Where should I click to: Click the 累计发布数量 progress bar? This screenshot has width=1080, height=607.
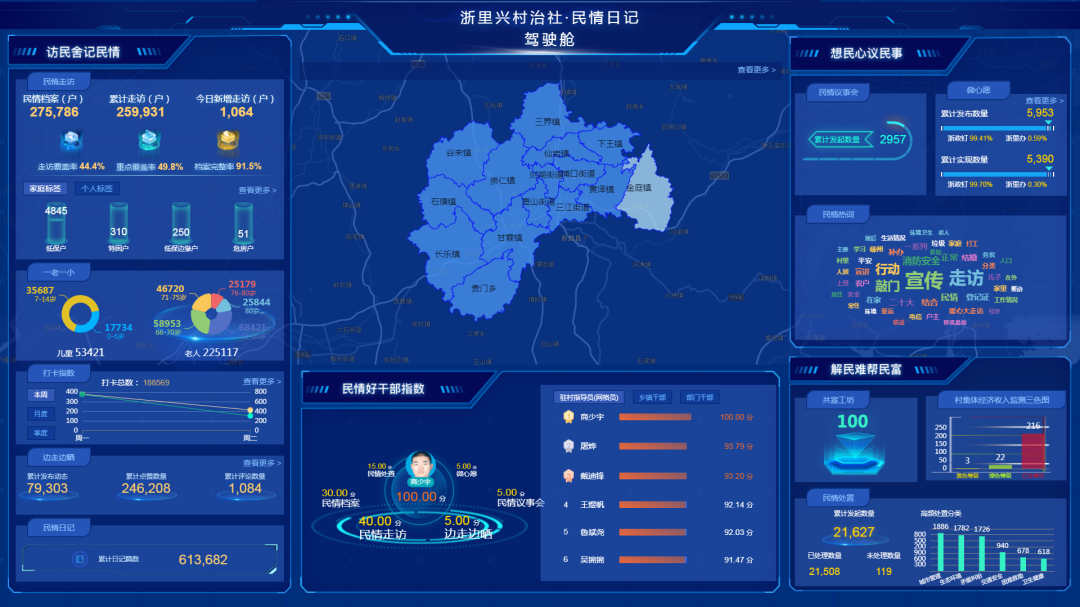tap(997, 127)
